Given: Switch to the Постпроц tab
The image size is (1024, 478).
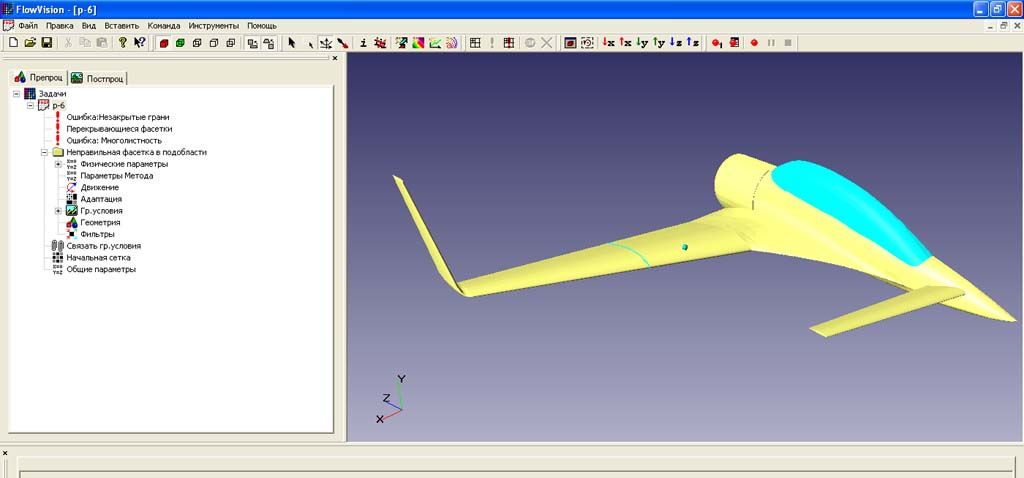Looking at the screenshot, I should [98, 78].
